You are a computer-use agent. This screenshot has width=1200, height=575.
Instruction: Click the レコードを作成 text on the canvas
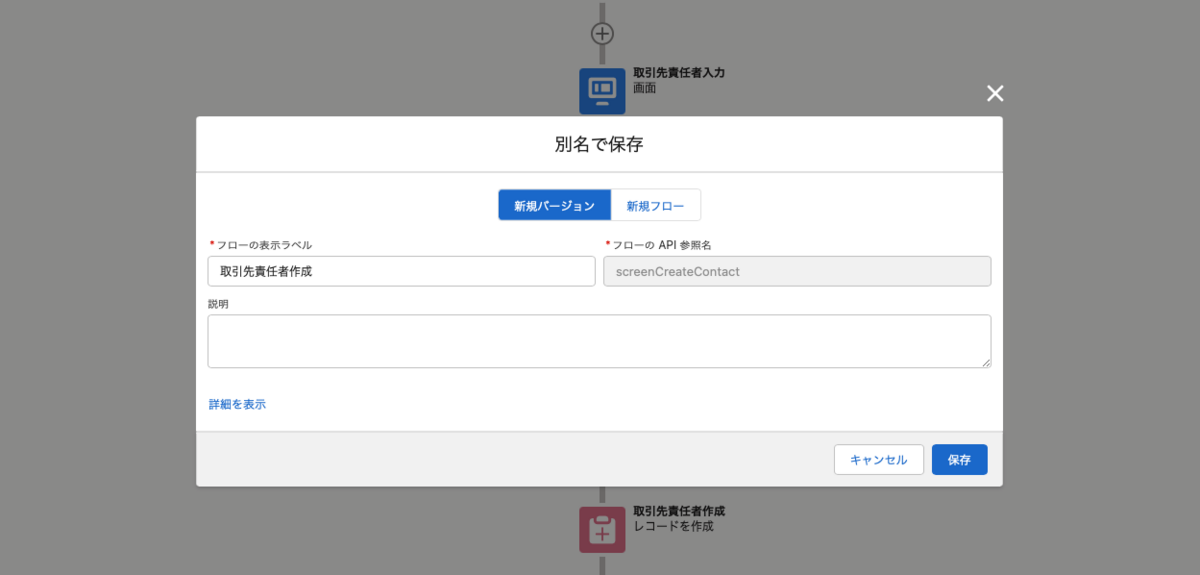click(x=674, y=526)
